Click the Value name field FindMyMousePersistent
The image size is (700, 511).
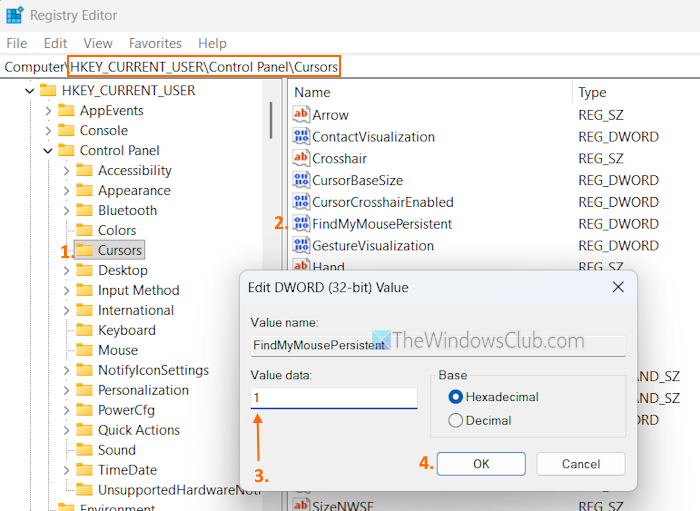tap(438, 345)
